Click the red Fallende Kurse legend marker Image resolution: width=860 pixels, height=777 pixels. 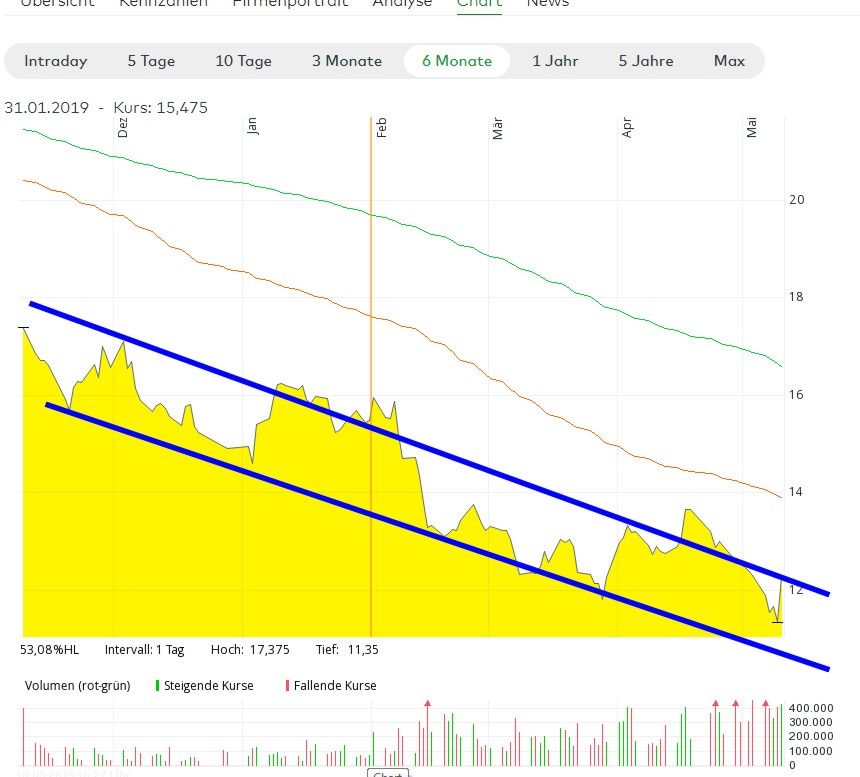point(287,686)
